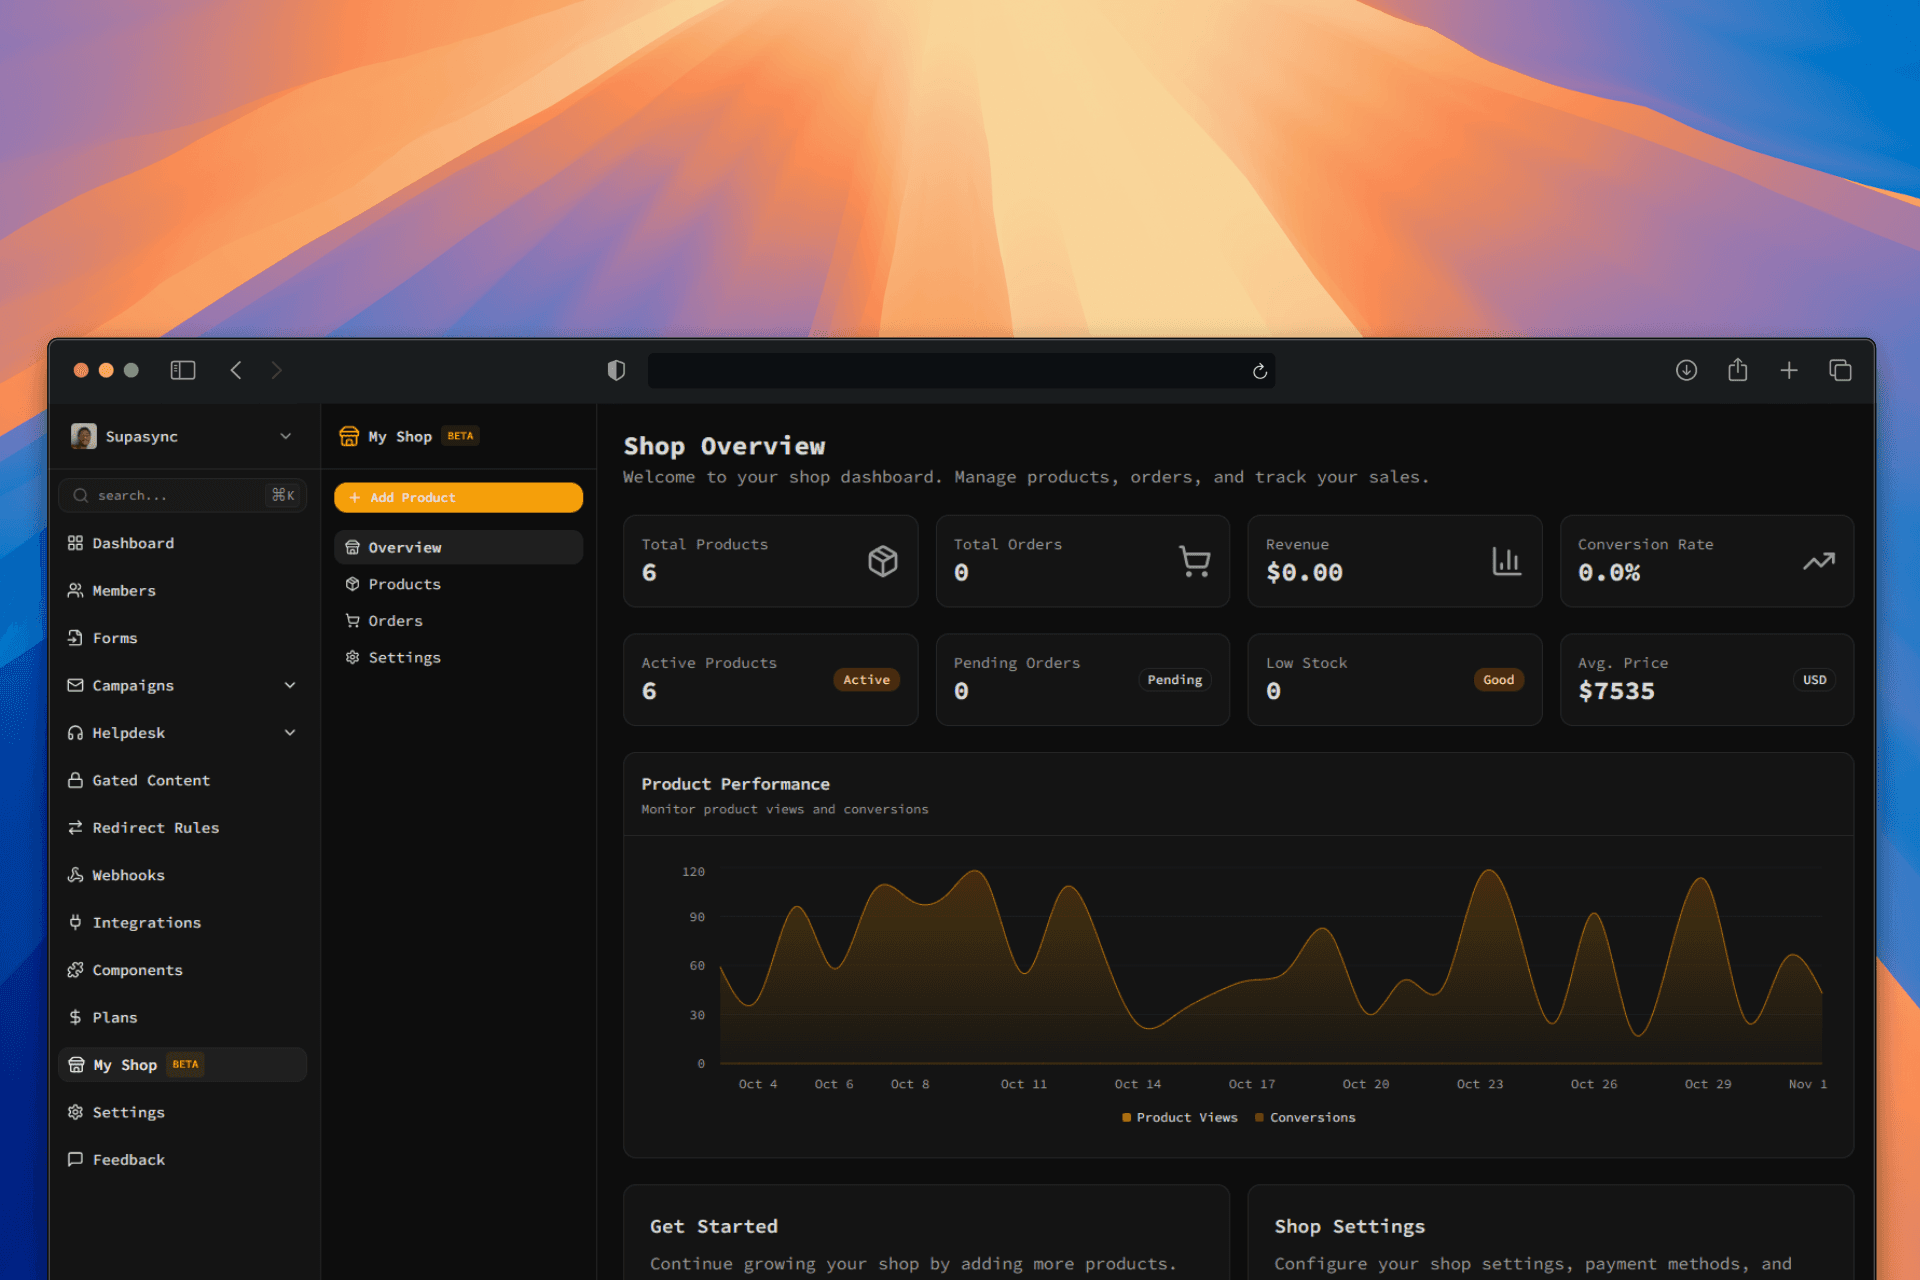Viewport: 1920px width, 1280px height.
Task: Toggle Conversions legend series
Action: pos(1305,1117)
